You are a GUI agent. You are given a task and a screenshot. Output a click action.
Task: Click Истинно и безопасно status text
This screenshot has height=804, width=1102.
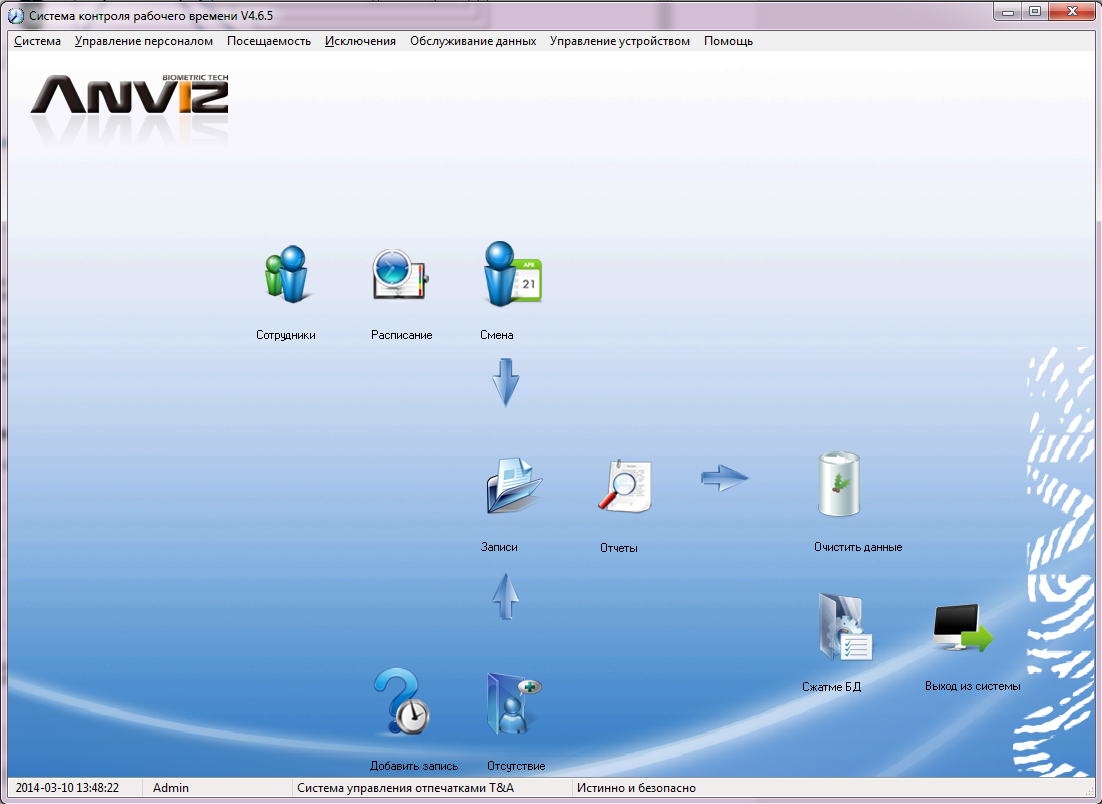pos(636,788)
